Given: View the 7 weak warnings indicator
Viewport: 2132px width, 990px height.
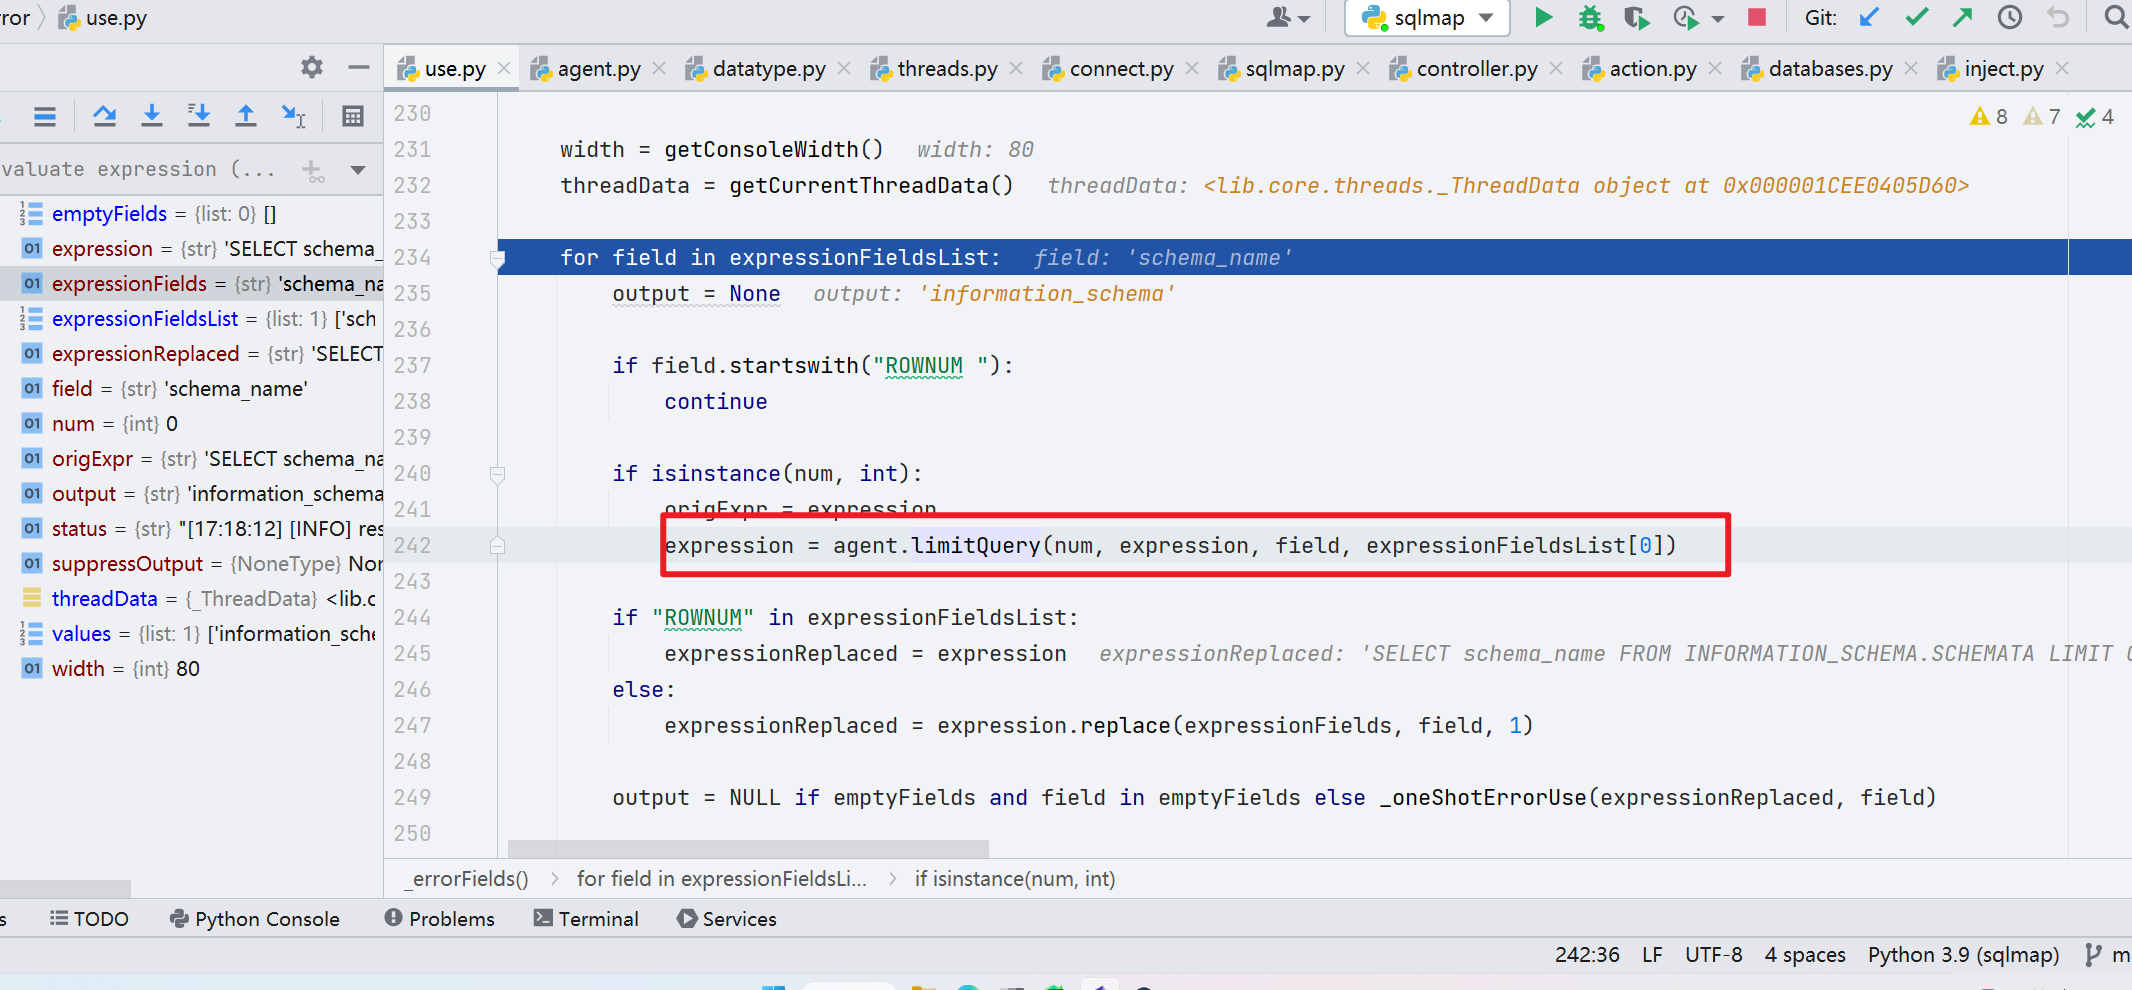Looking at the screenshot, I should pos(2041,117).
